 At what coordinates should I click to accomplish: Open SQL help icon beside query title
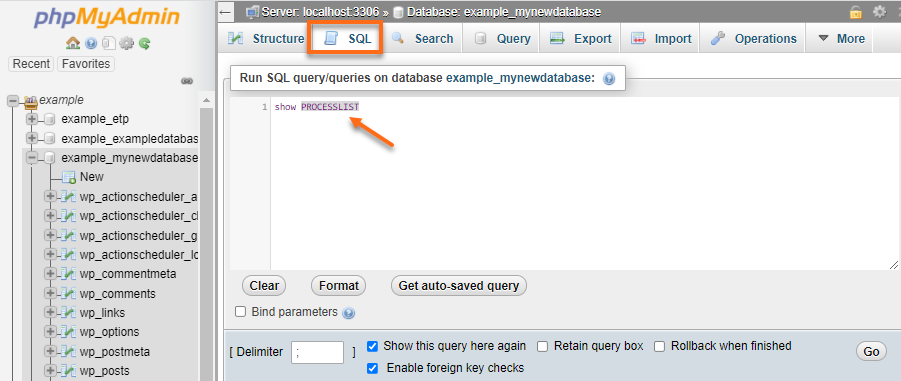click(x=609, y=79)
